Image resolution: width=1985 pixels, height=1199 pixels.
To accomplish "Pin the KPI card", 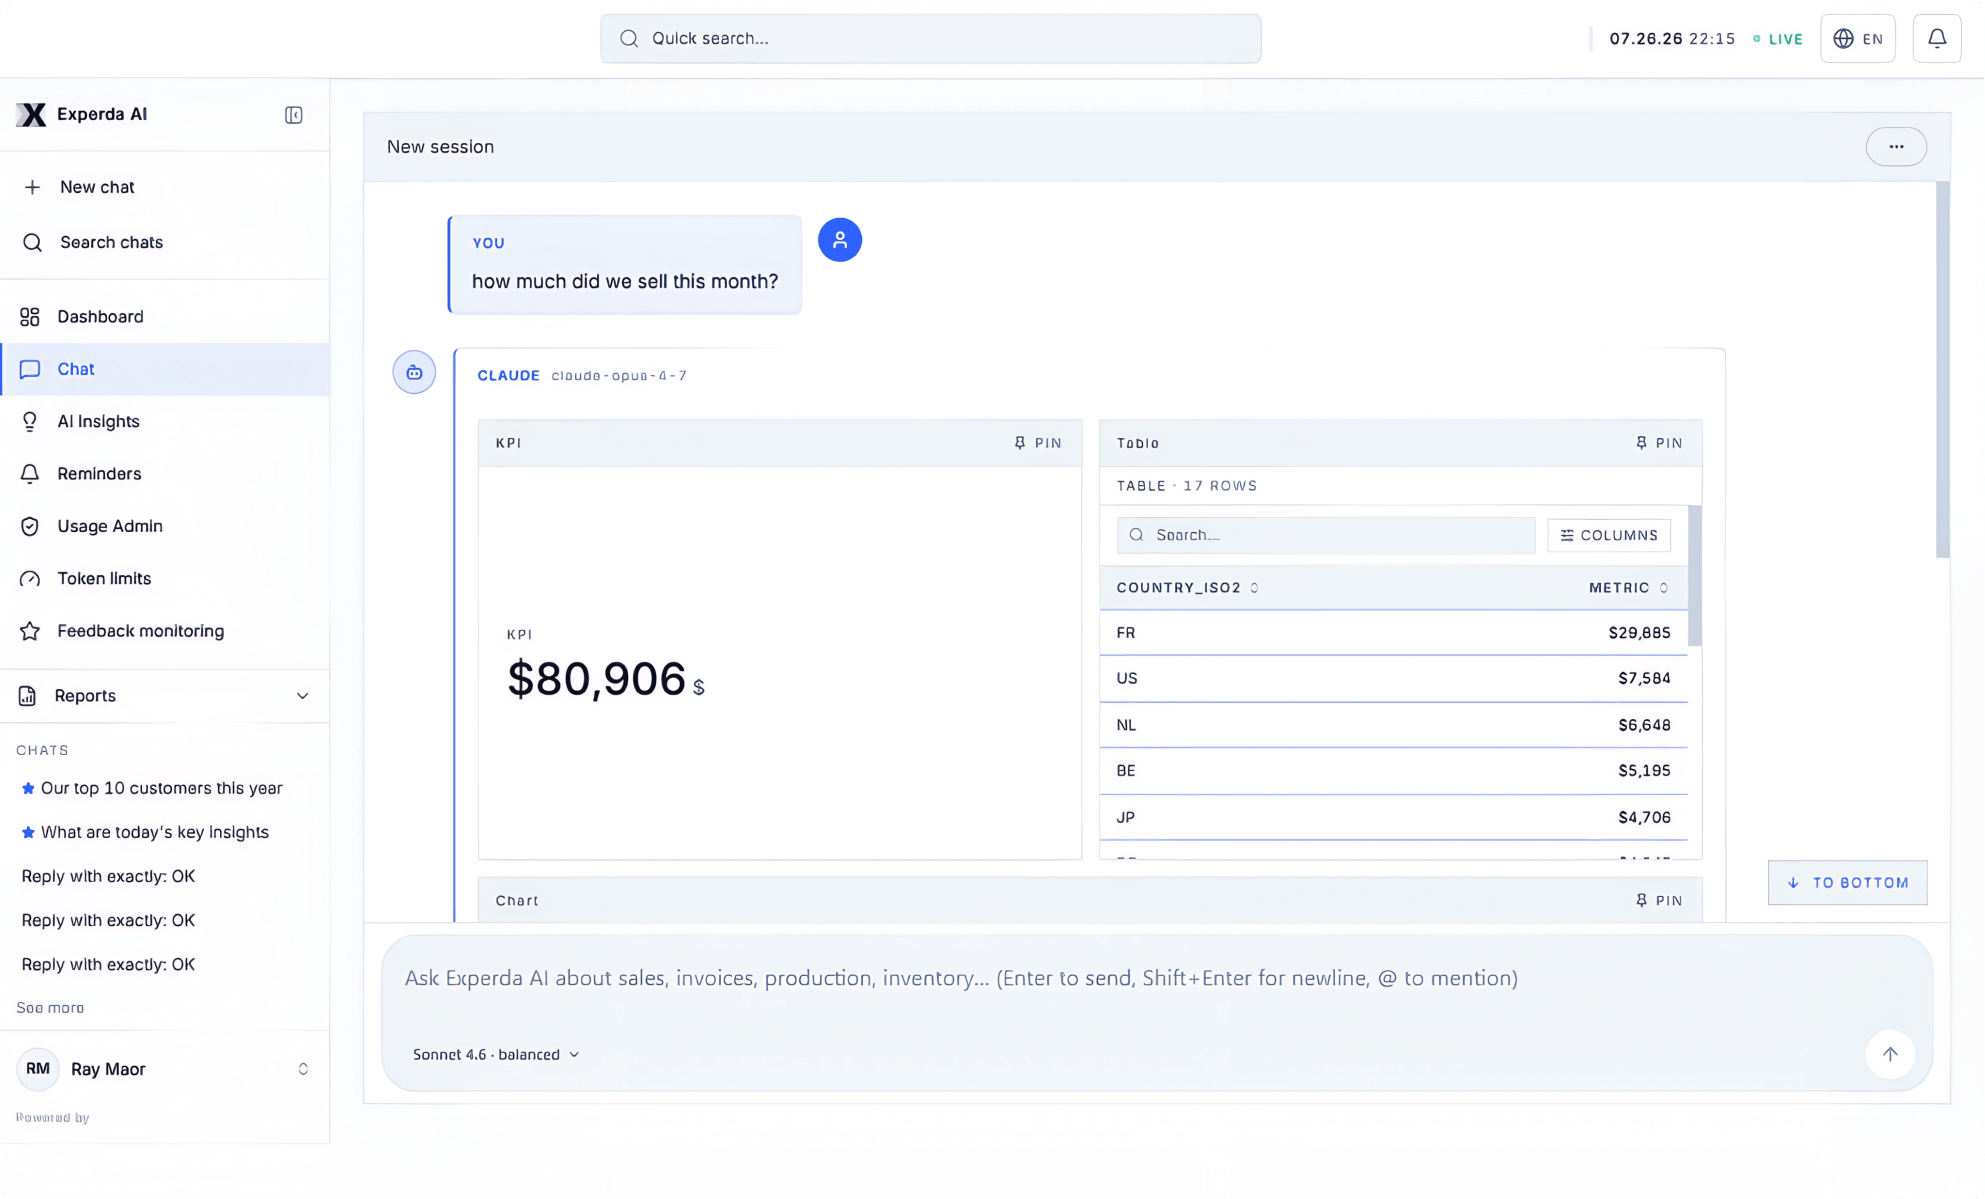I will click(1038, 443).
